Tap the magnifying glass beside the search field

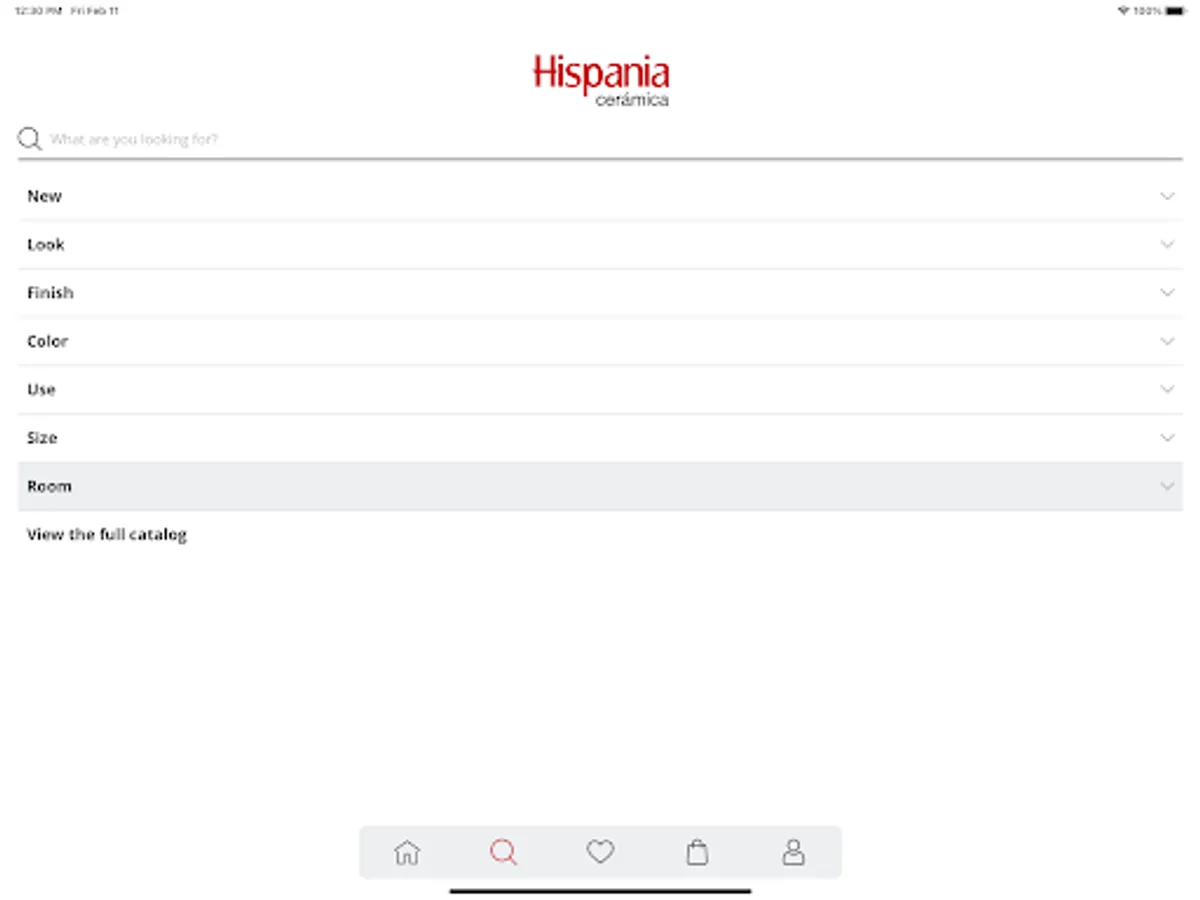(x=30, y=139)
